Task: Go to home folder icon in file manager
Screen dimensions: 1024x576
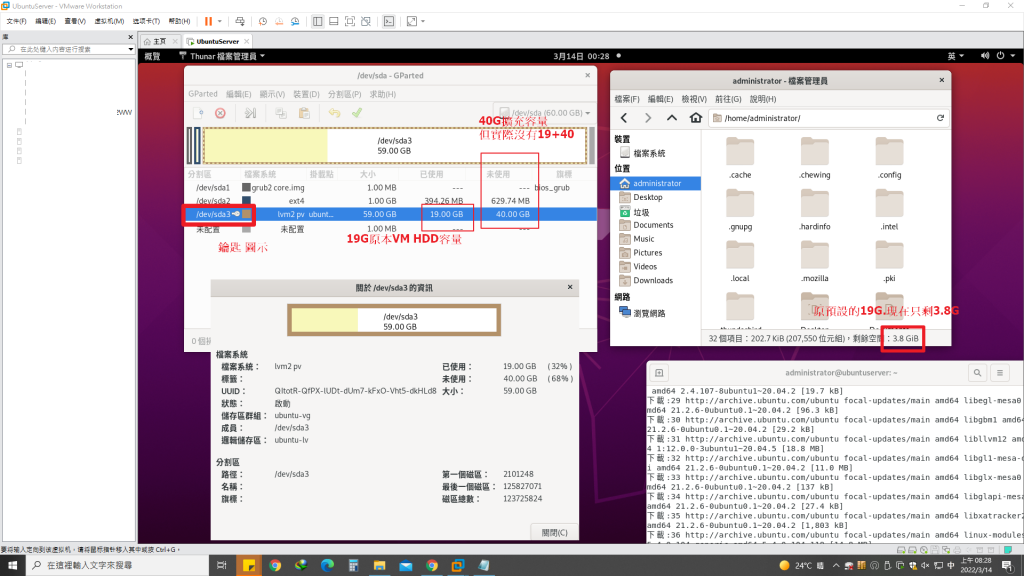Action: 696,118
